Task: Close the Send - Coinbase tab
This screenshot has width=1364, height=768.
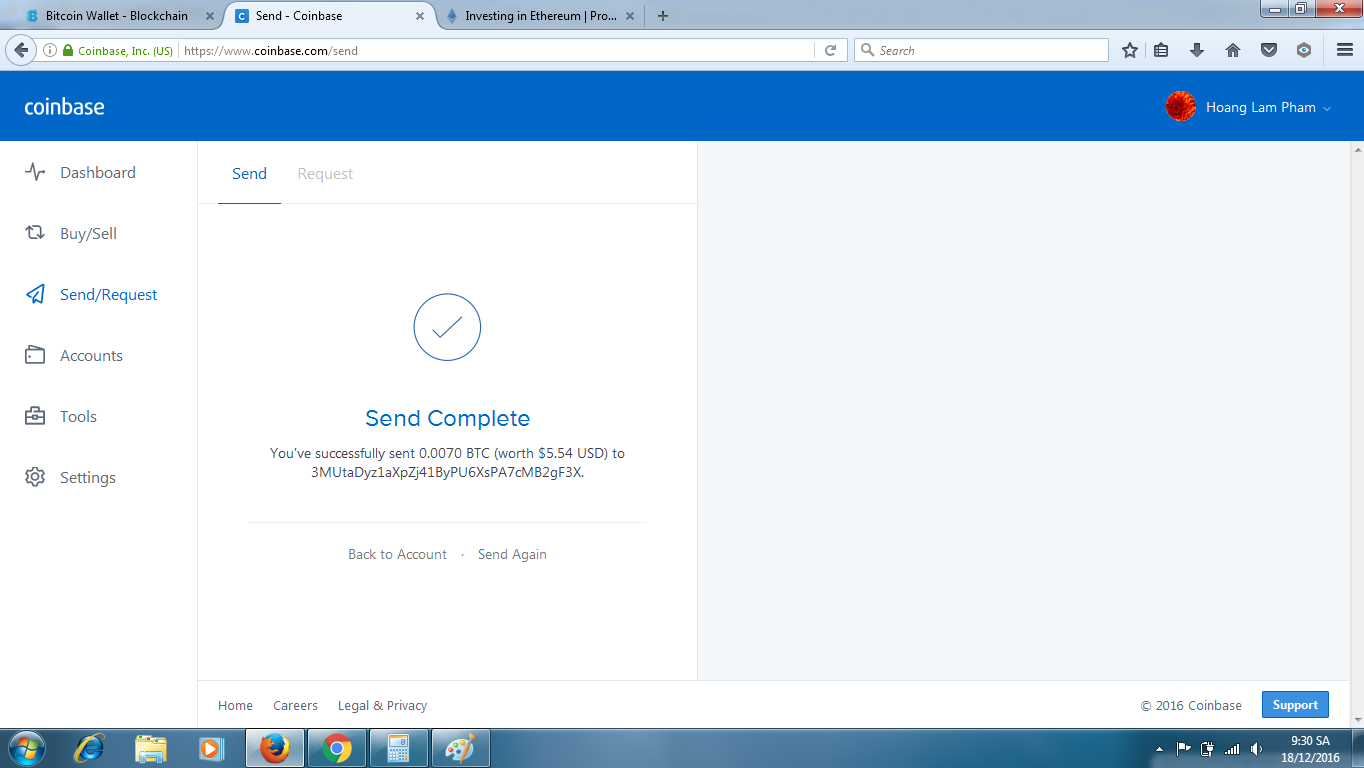Action: tap(420, 16)
